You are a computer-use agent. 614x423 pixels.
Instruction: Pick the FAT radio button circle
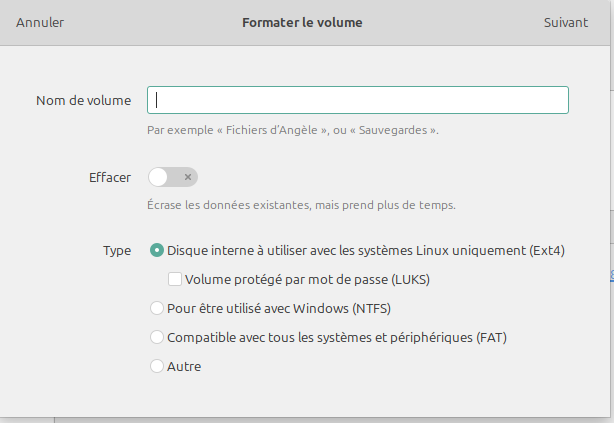click(157, 337)
